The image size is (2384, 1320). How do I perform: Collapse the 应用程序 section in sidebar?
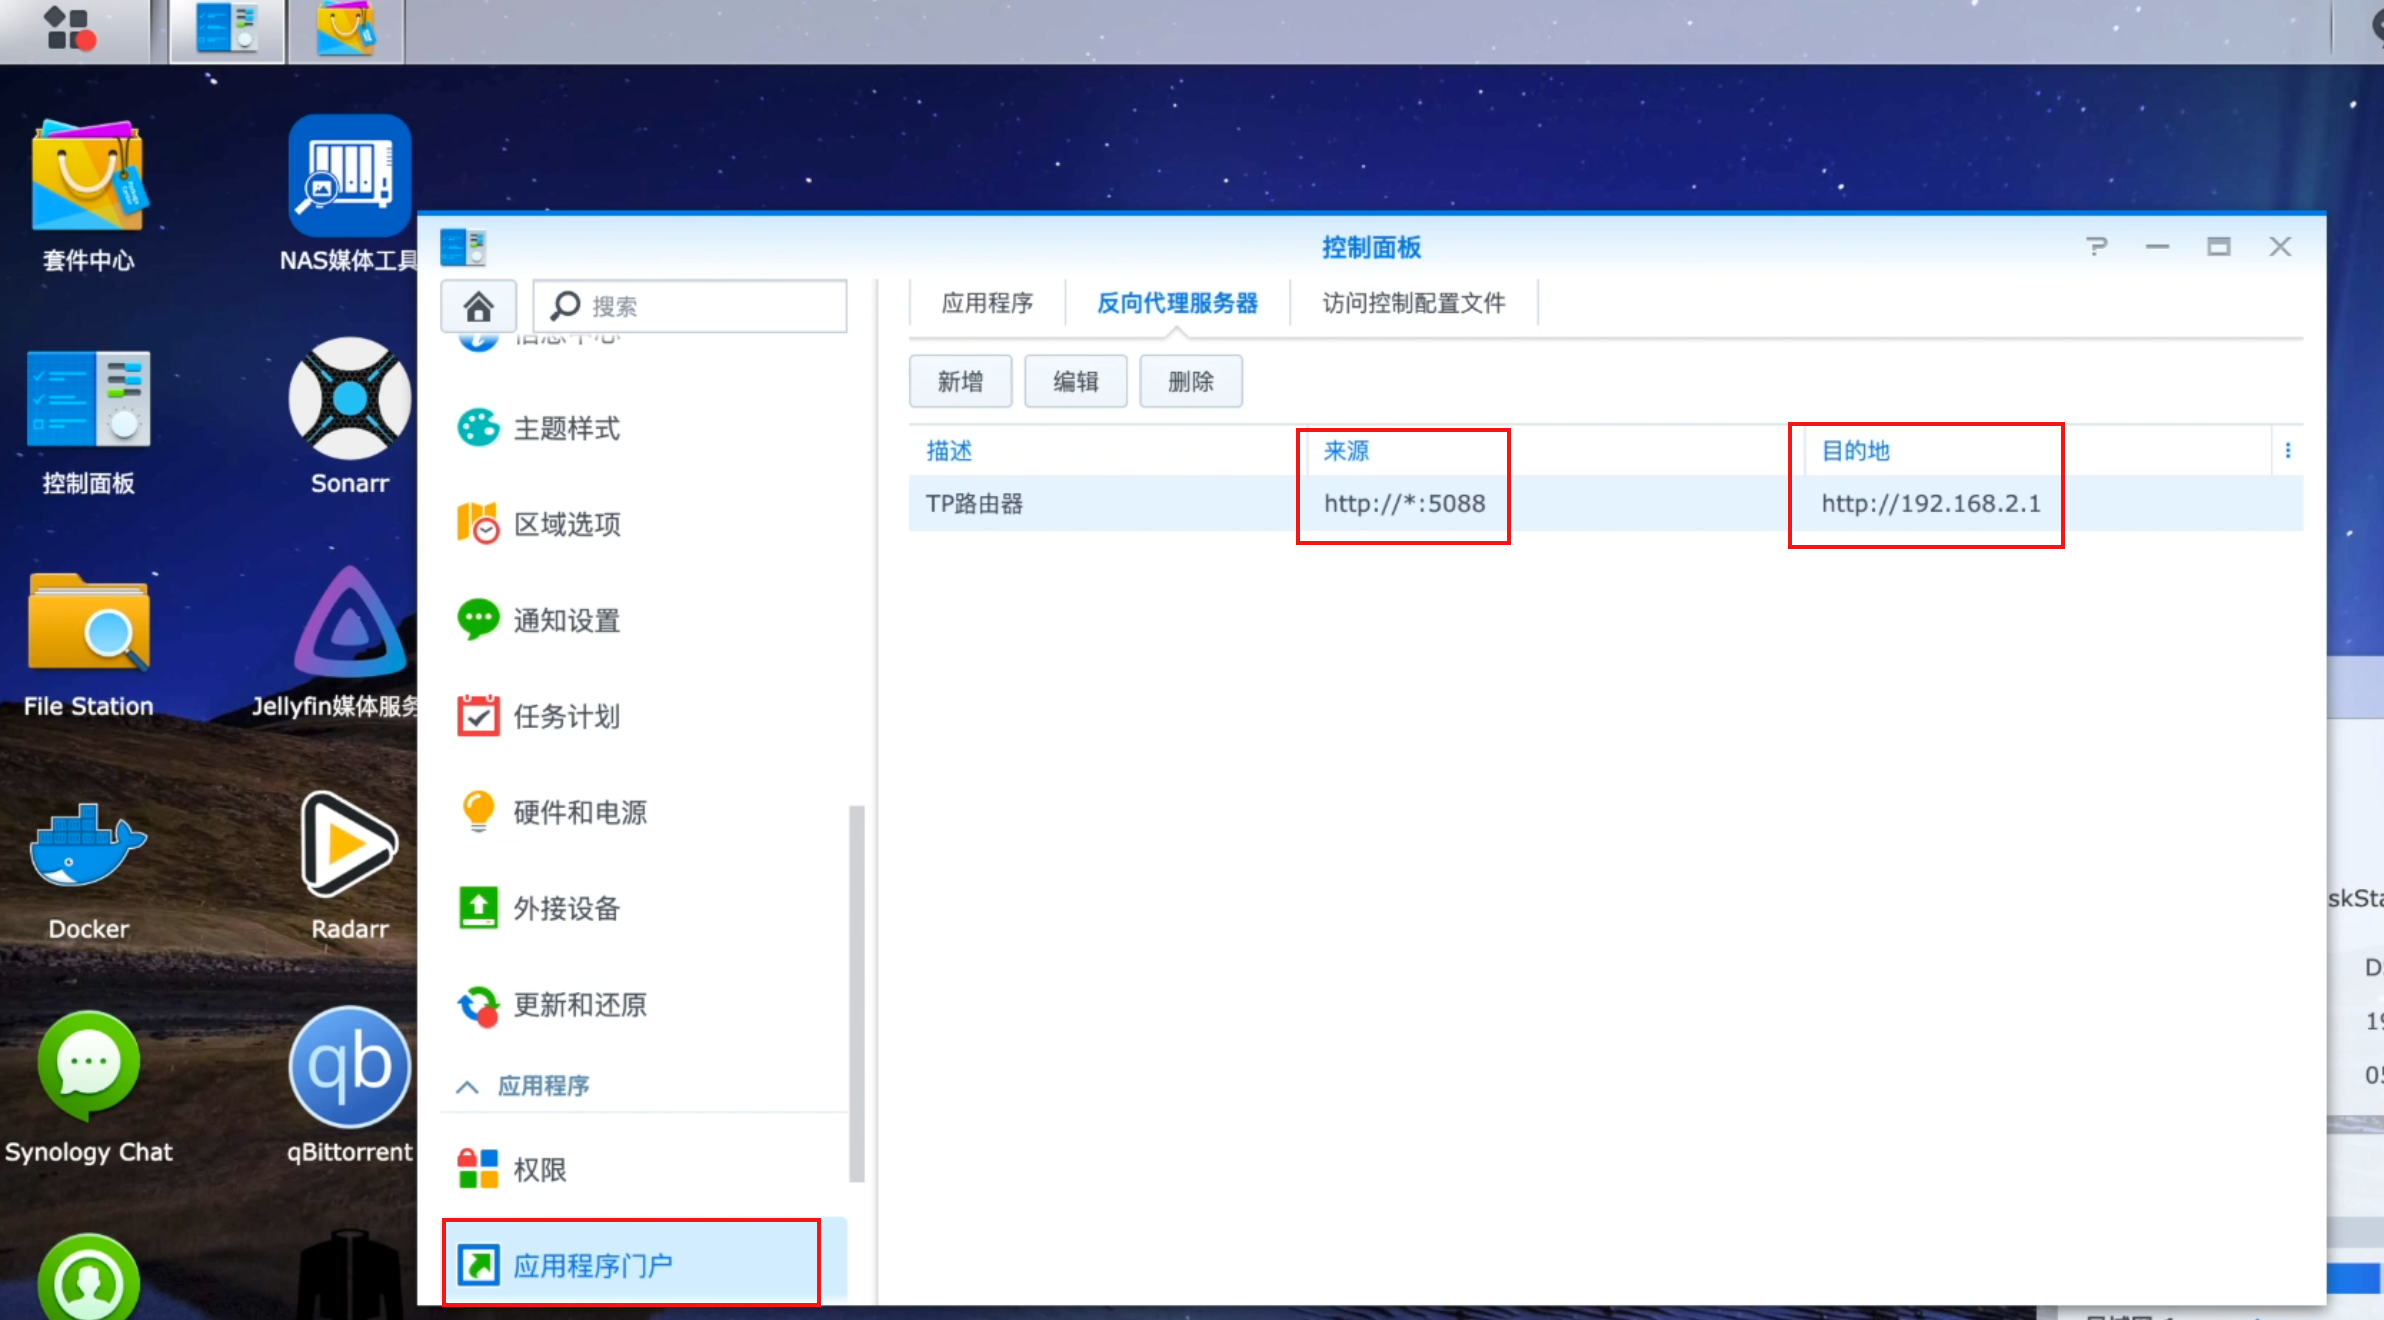point(467,1086)
